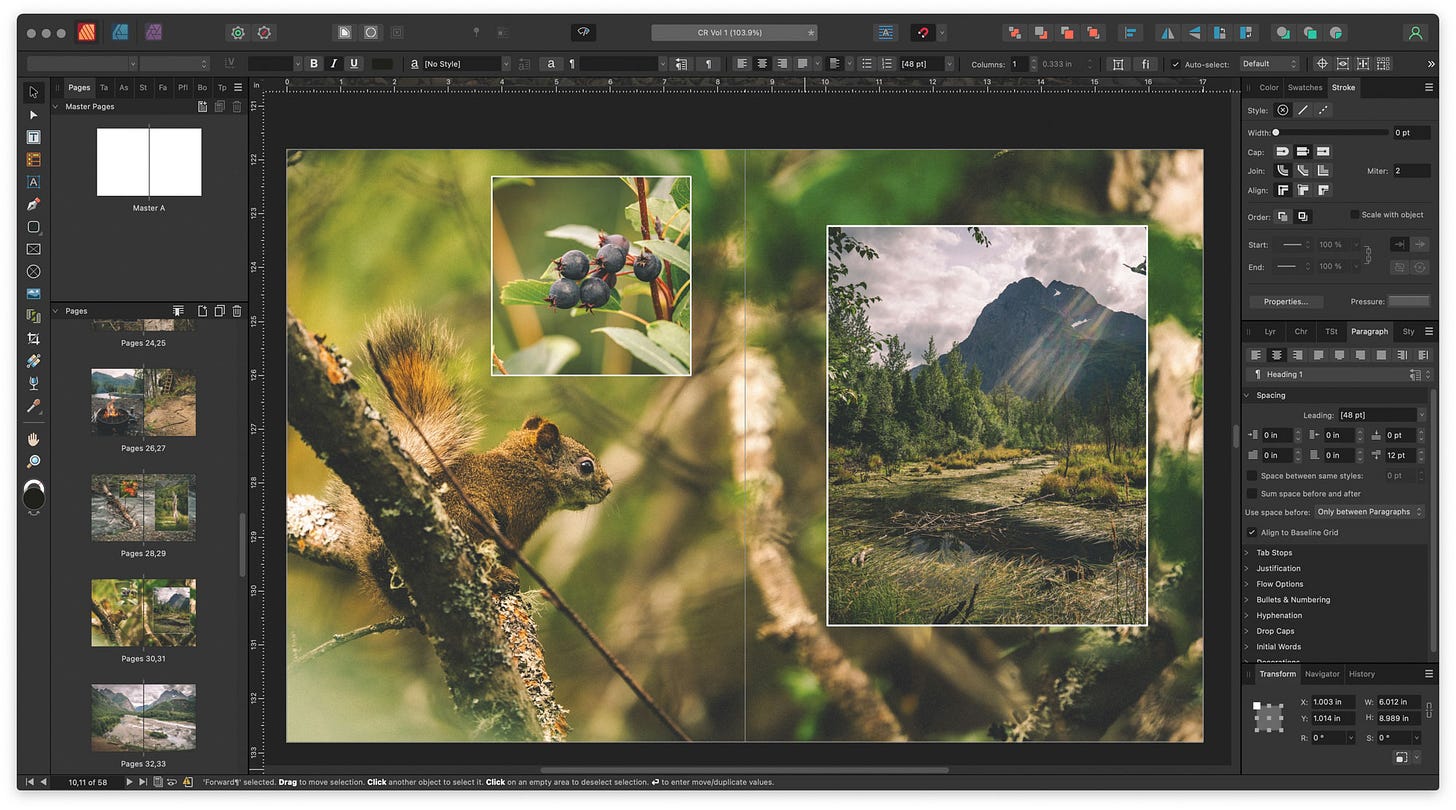This screenshot has width=1456, height=810.
Task: Toggle Italic text formatting
Action: pyautogui.click(x=334, y=64)
